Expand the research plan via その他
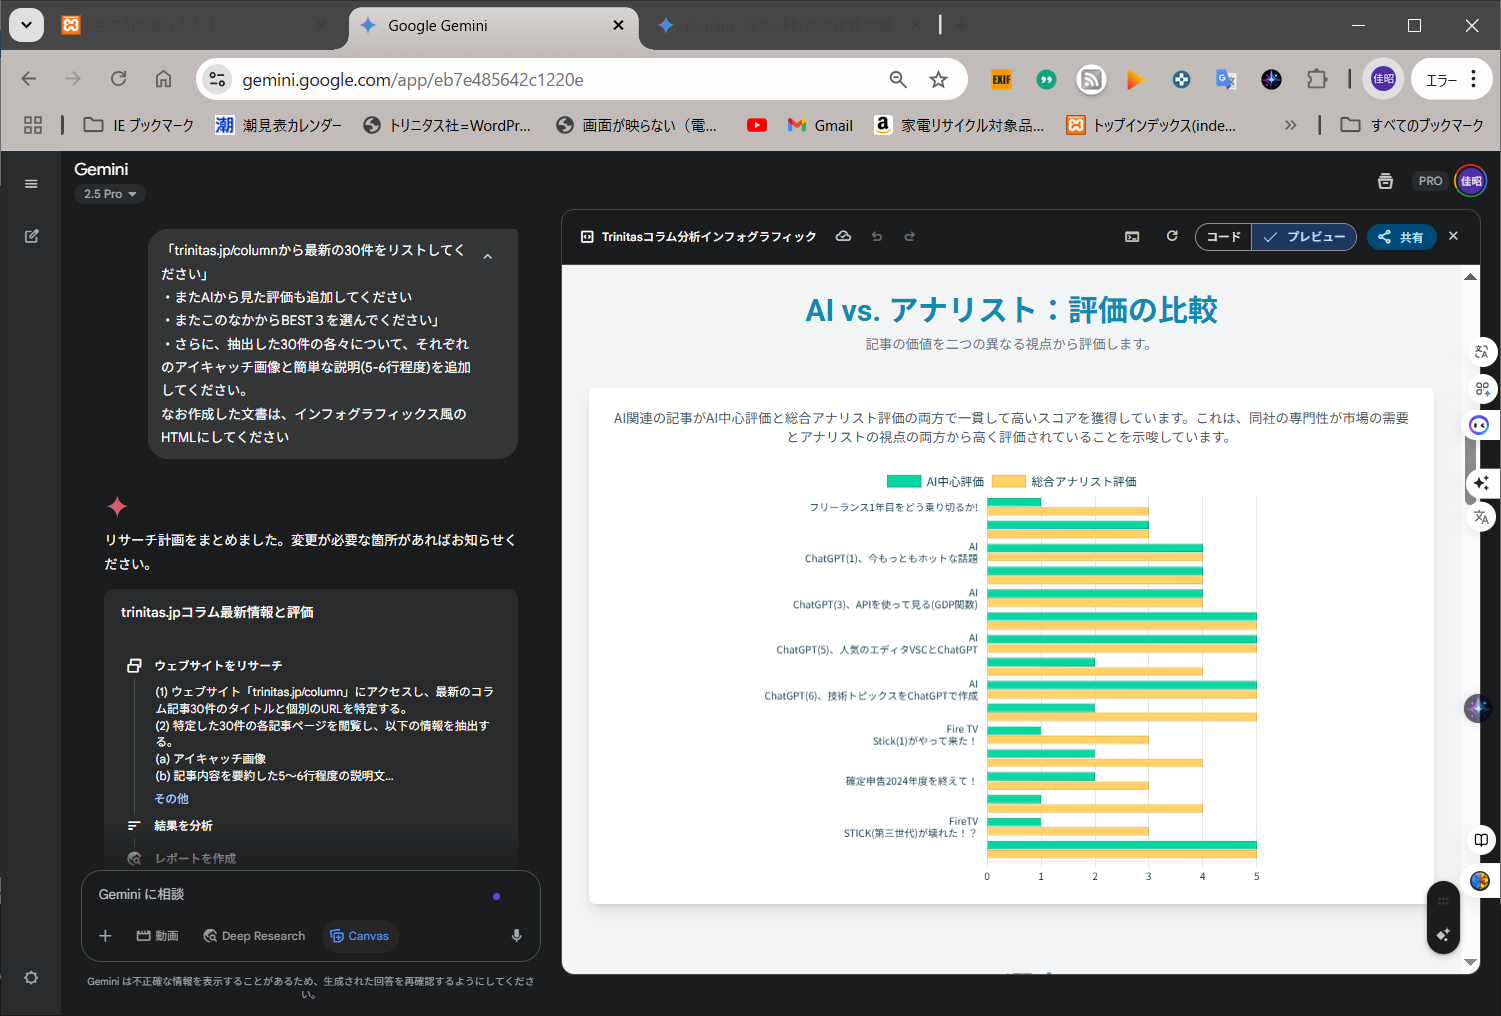The width and height of the screenshot is (1501, 1016). (171, 799)
